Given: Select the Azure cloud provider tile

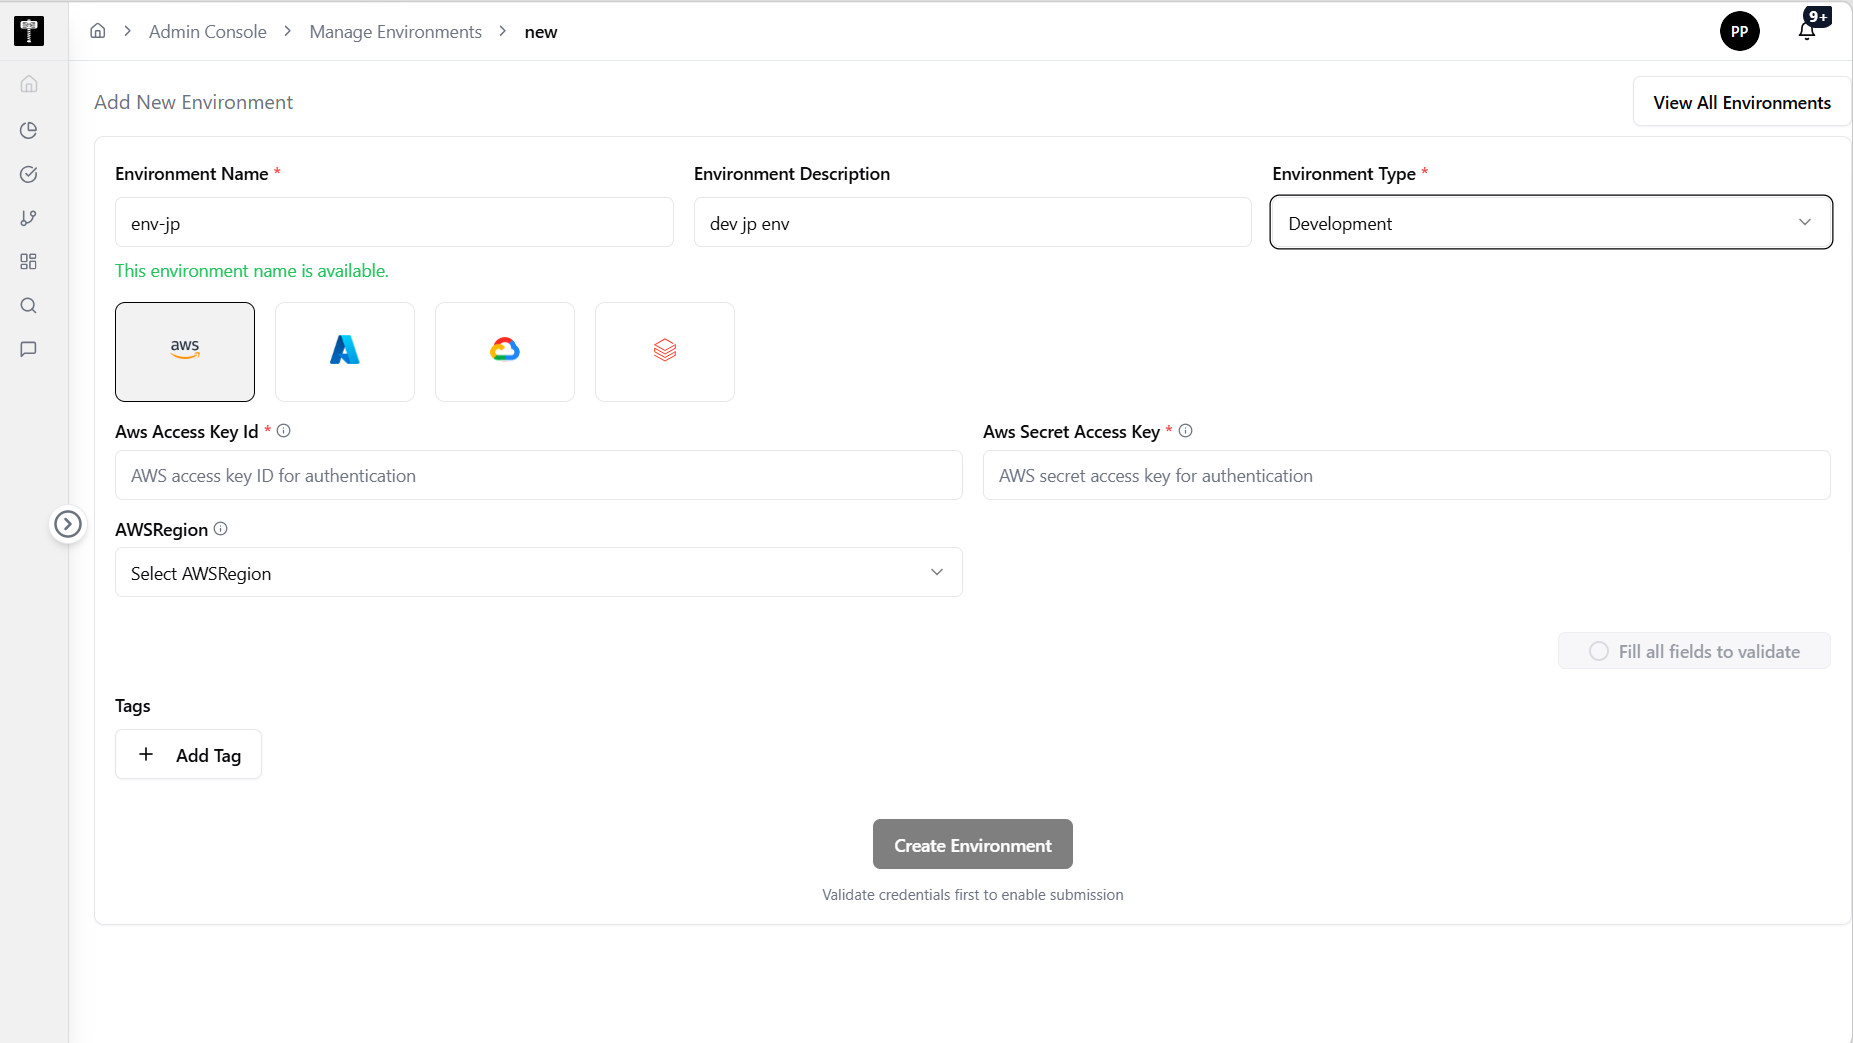Looking at the screenshot, I should pos(345,352).
